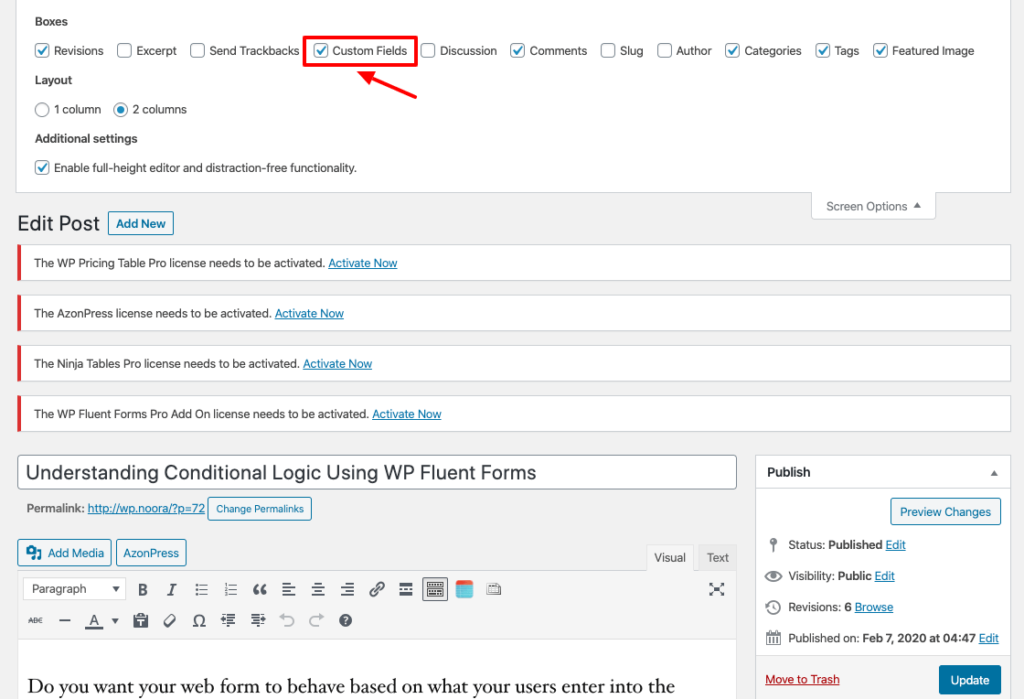Viewport: 1024px width, 699px height.
Task: Click the Update button
Action: click(969, 680)
